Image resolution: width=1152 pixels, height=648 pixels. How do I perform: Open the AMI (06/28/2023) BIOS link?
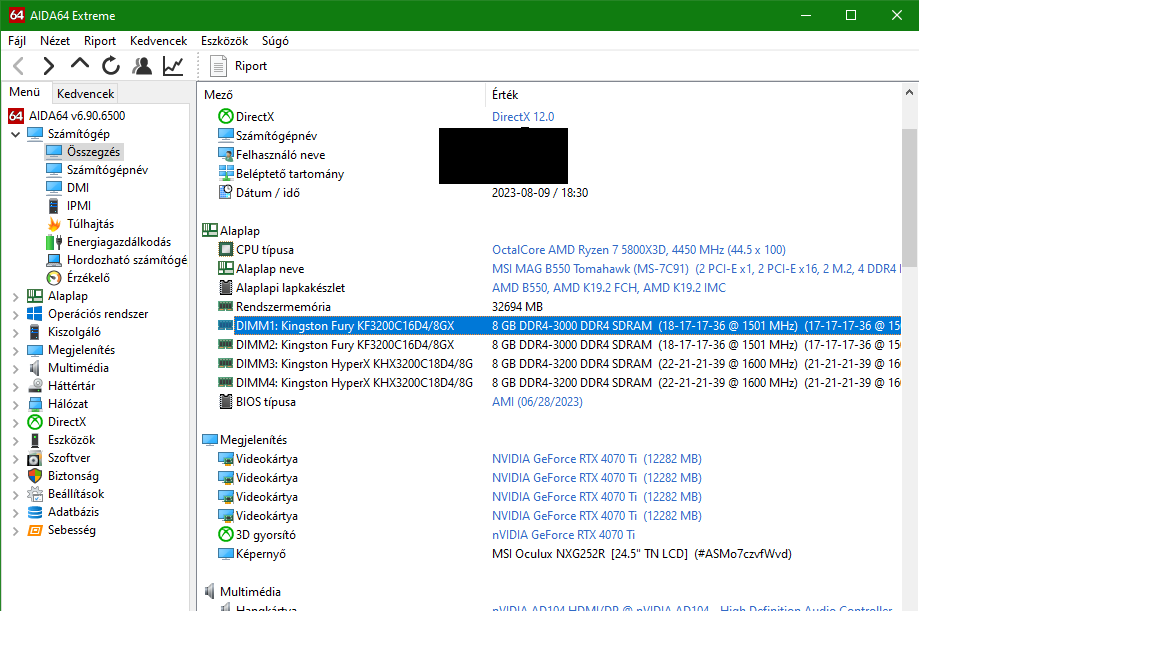(x=537, y=402)
